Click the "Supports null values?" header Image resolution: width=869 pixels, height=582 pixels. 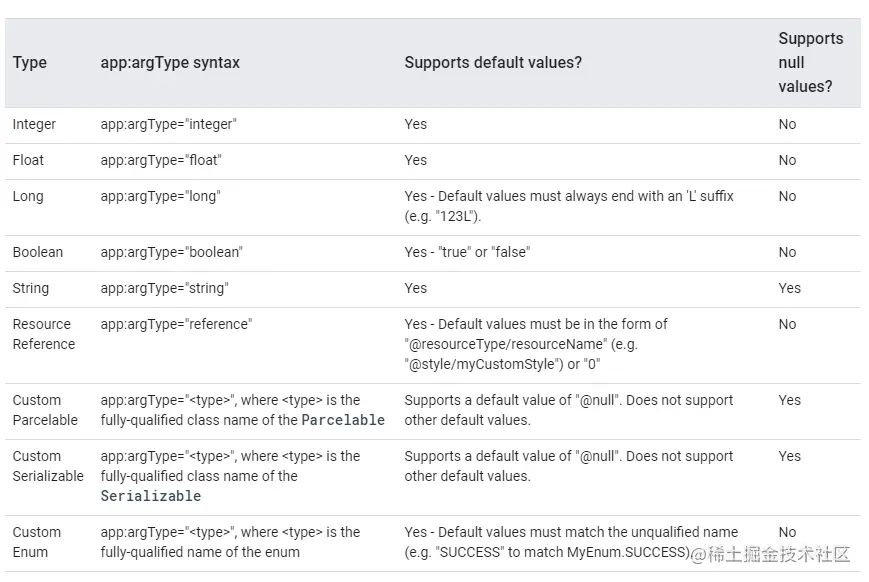coord(810,63)
